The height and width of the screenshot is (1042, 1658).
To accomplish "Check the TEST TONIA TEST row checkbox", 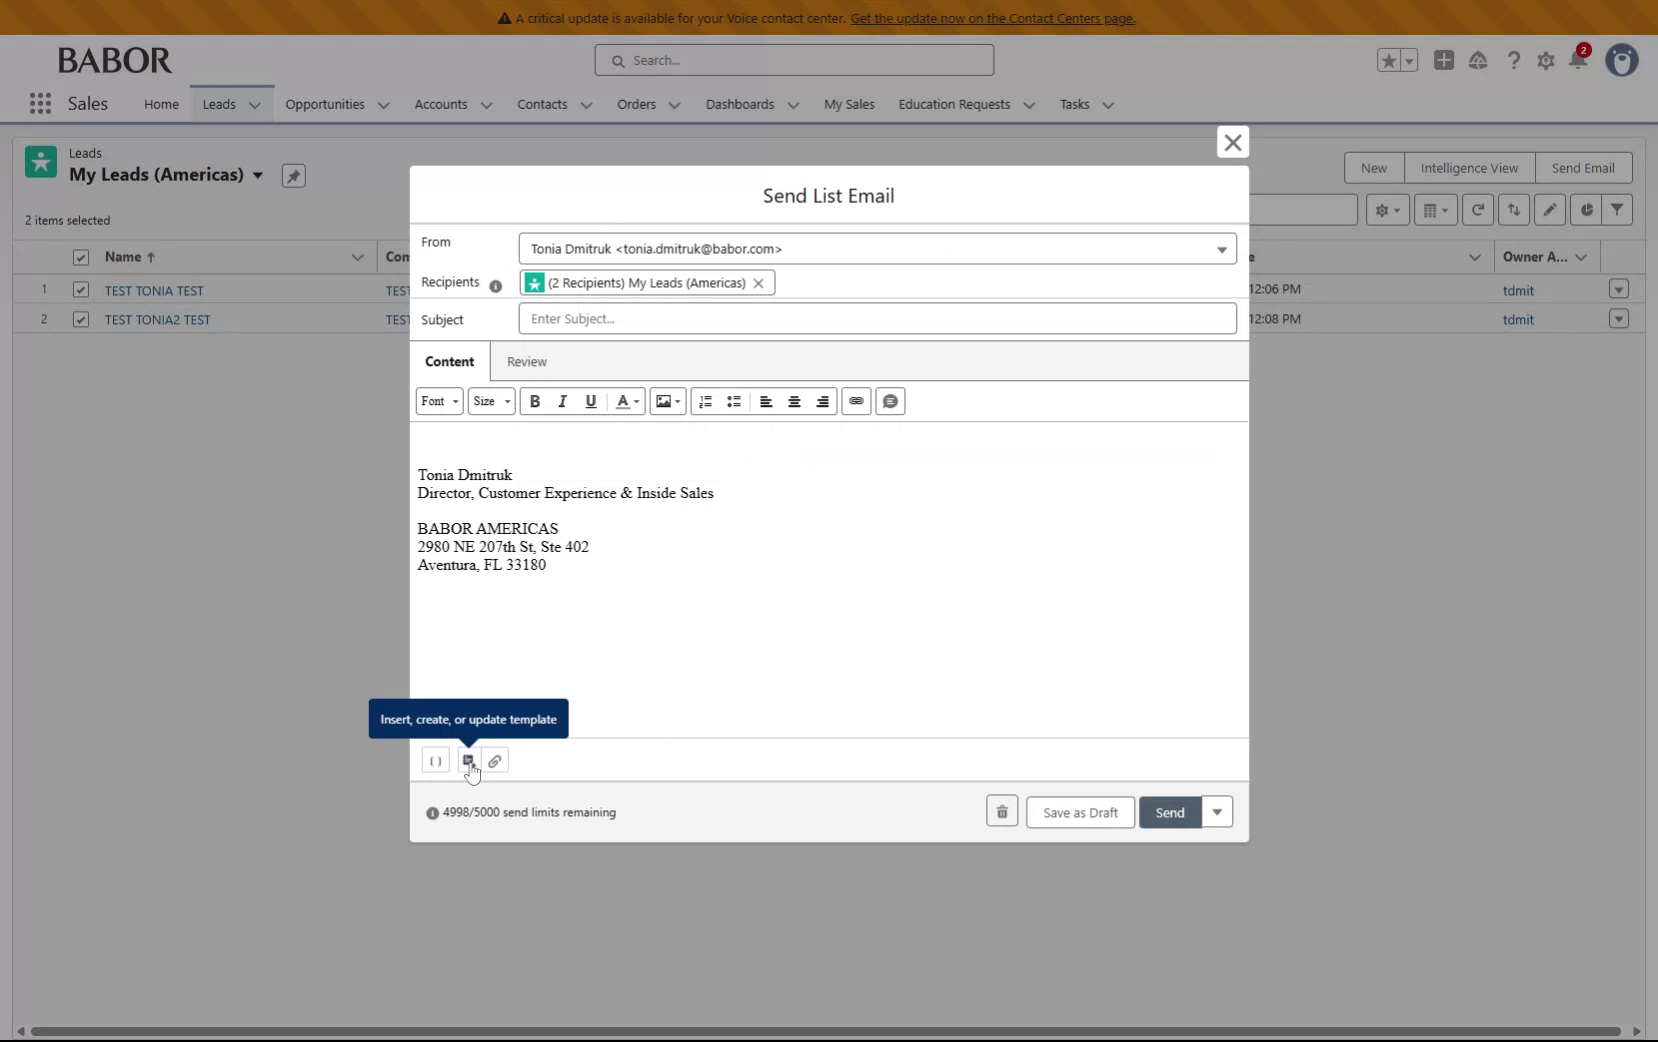I will (80, 290).
